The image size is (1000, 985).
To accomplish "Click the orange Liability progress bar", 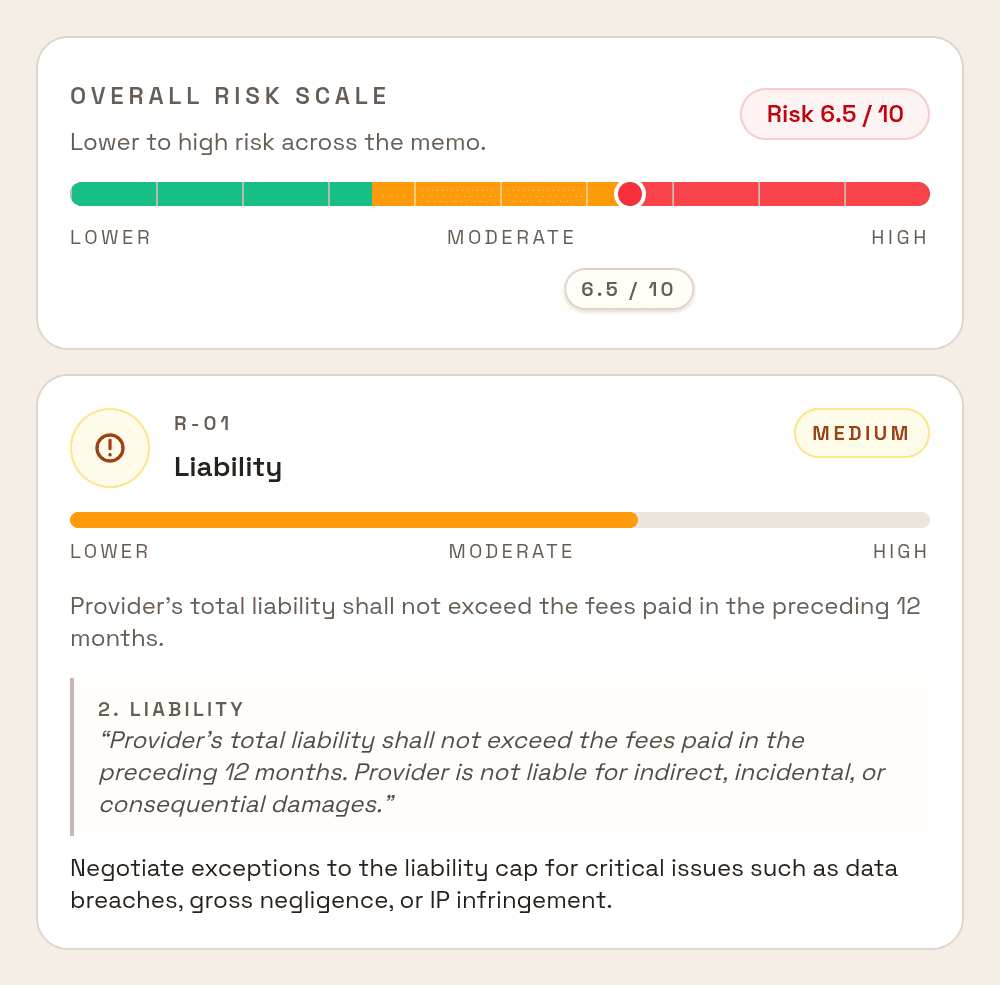I will click(x=354, y=520).
